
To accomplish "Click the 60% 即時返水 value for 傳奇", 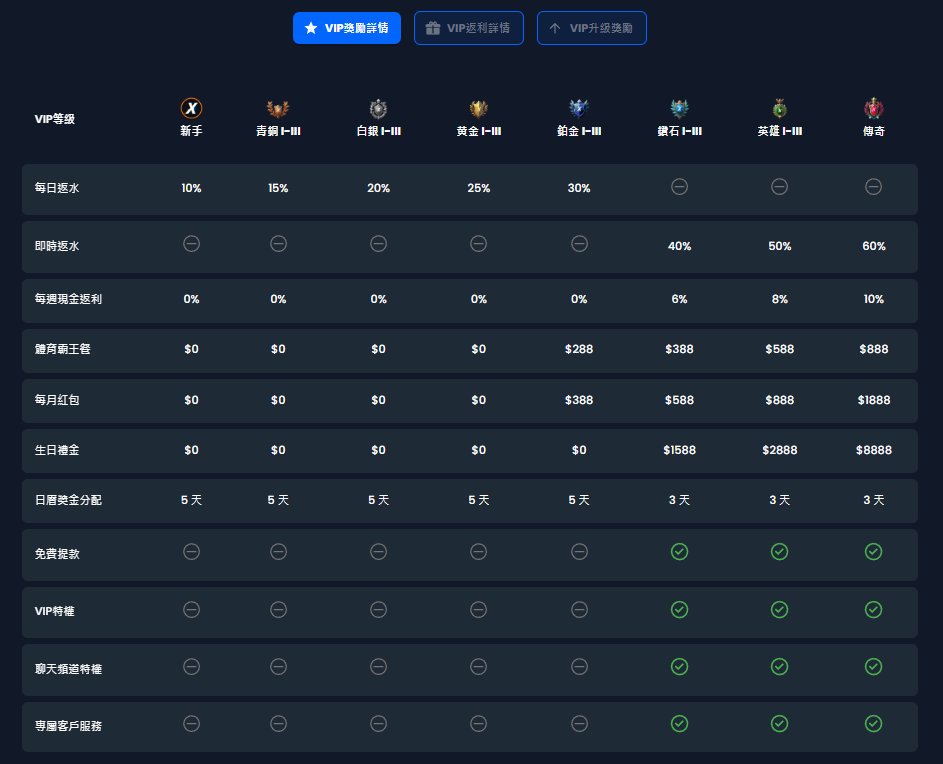I will 873,246.
